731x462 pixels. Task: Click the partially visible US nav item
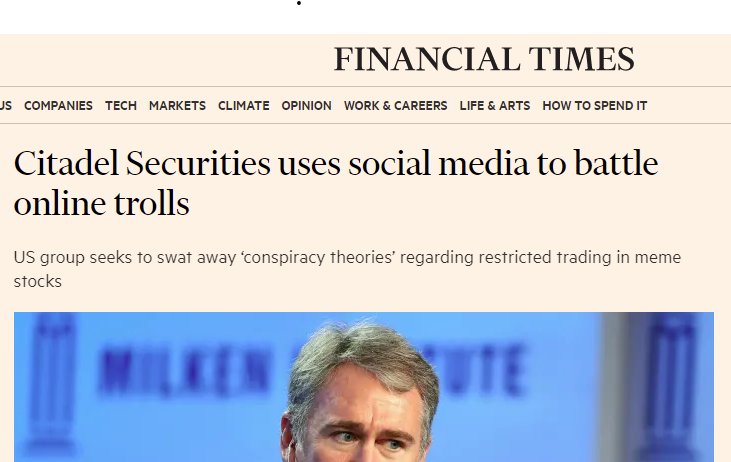point(6,106)
